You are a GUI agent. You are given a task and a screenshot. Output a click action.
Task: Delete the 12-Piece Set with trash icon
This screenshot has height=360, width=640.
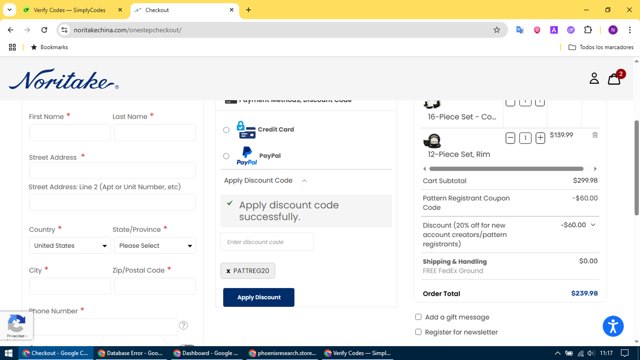tap(595, 135)
